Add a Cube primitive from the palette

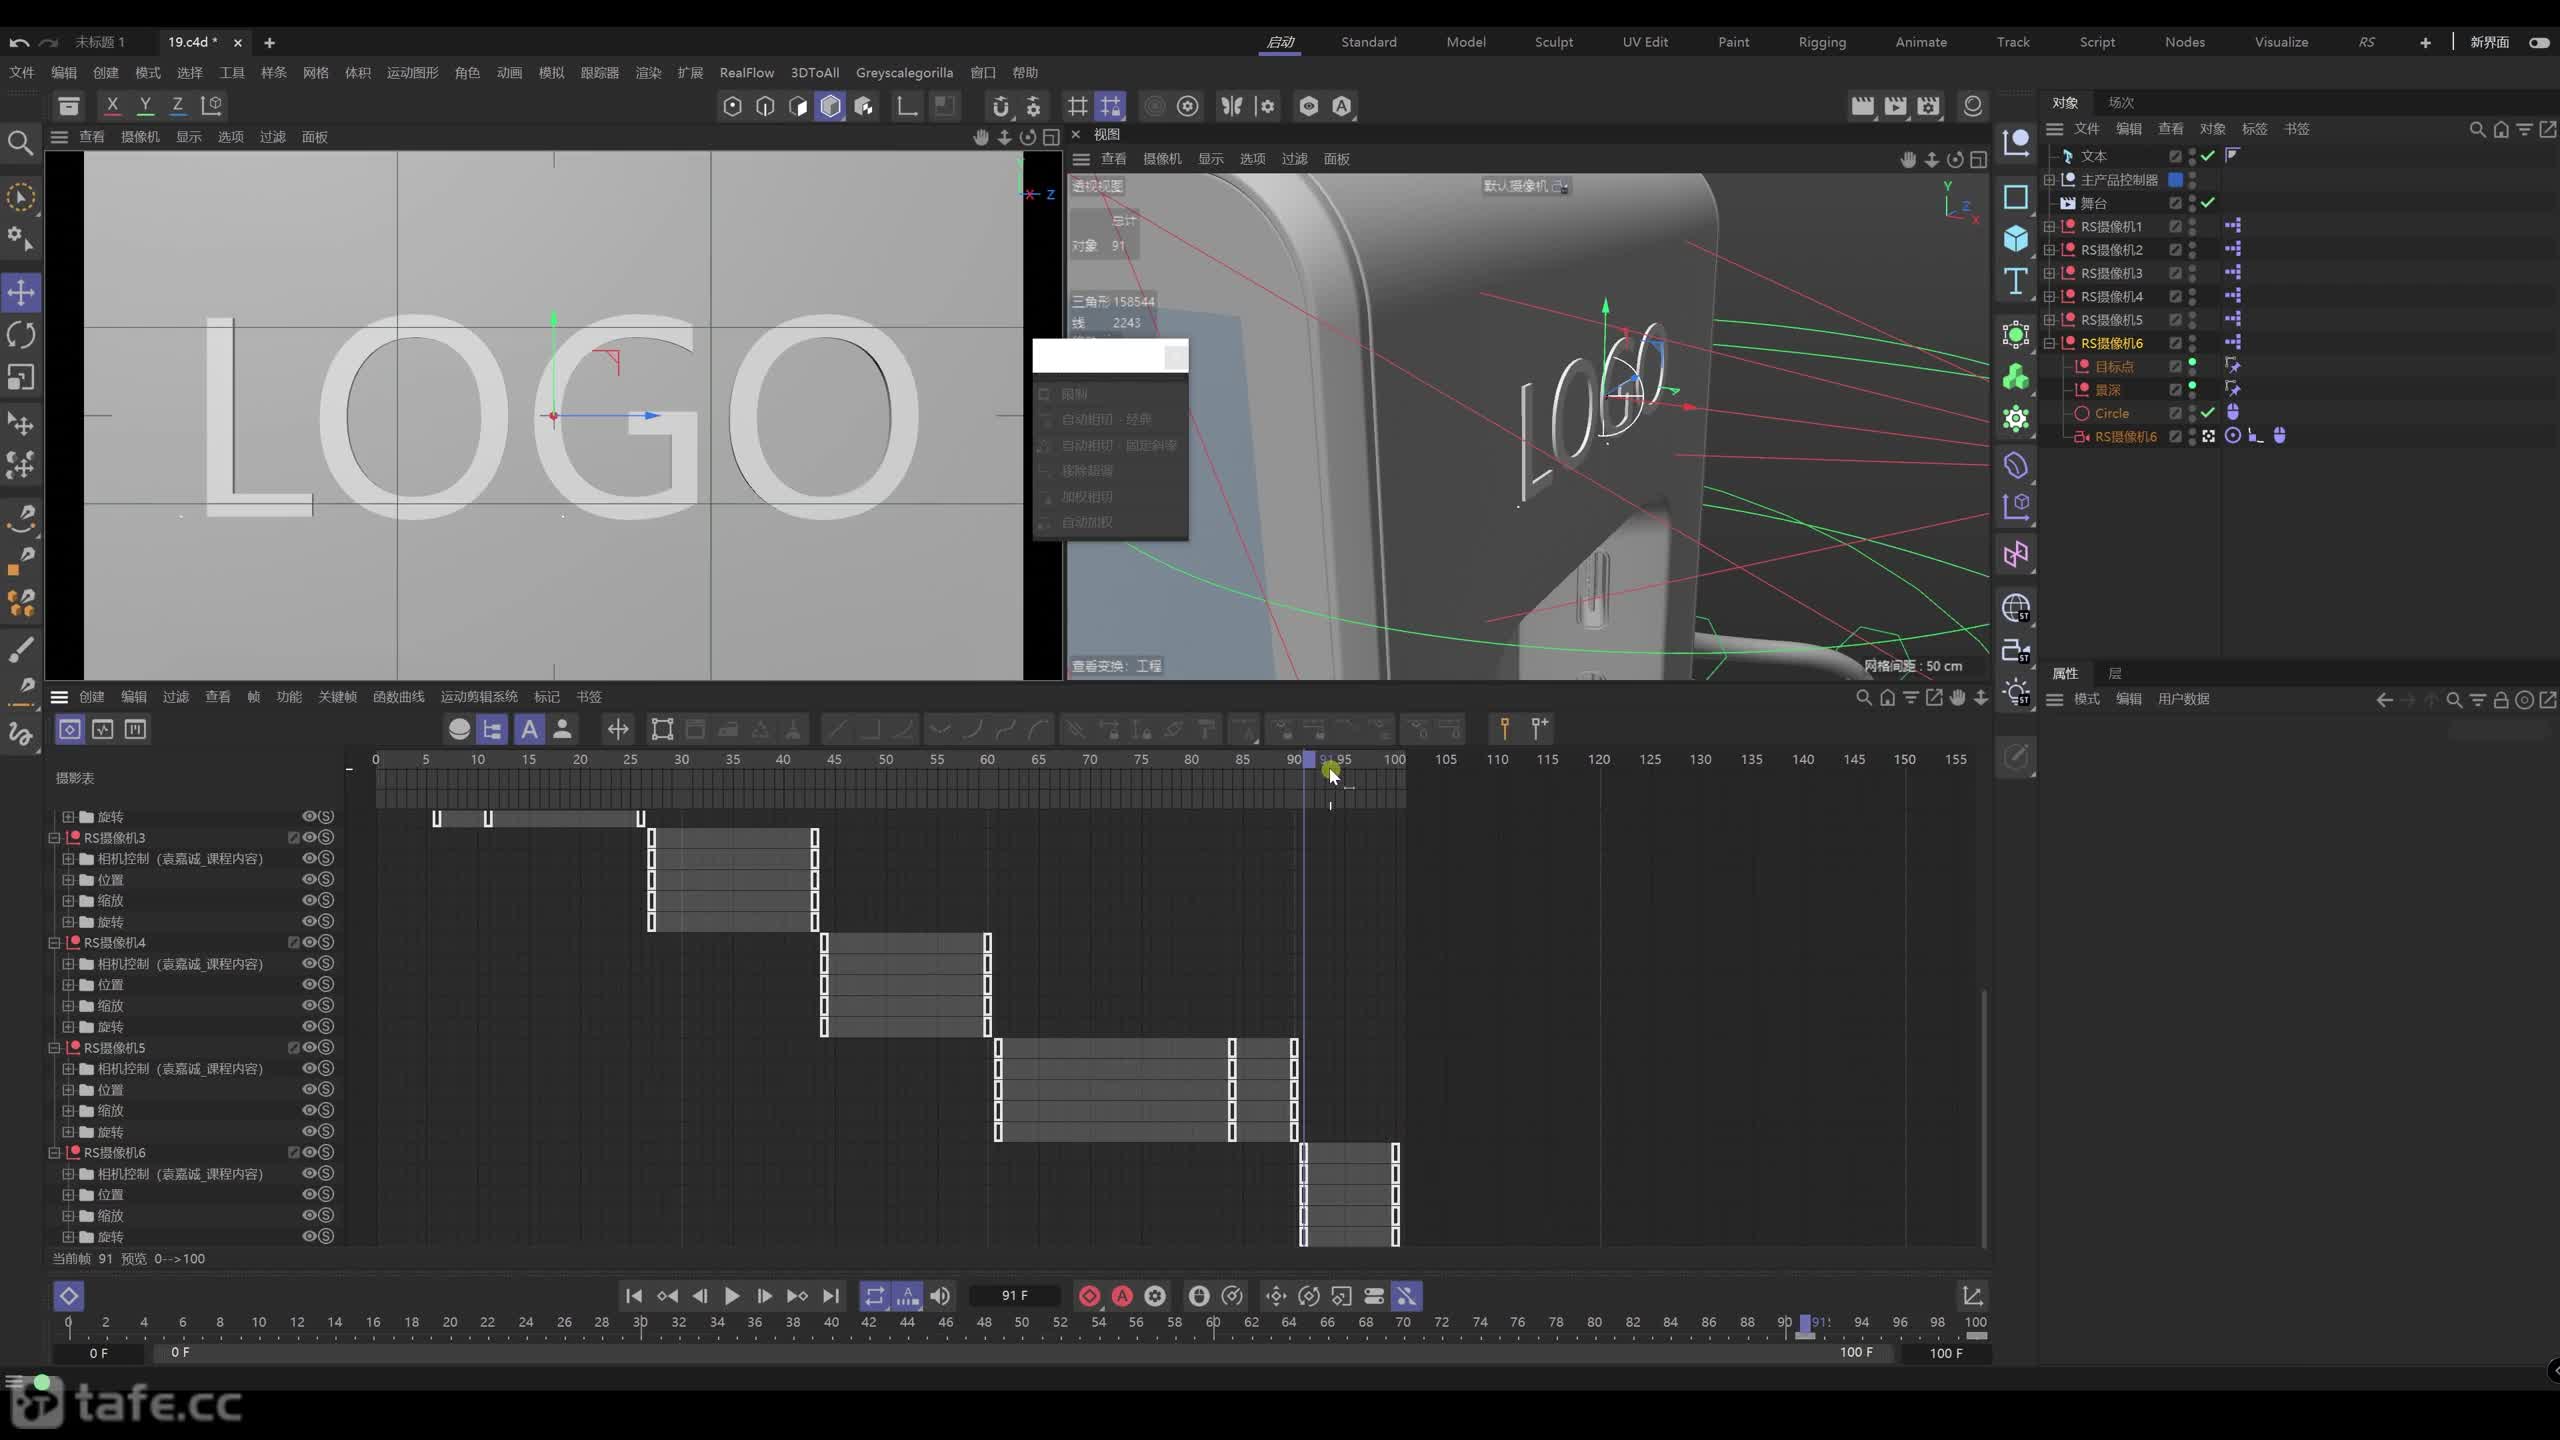pos(2015,238)
